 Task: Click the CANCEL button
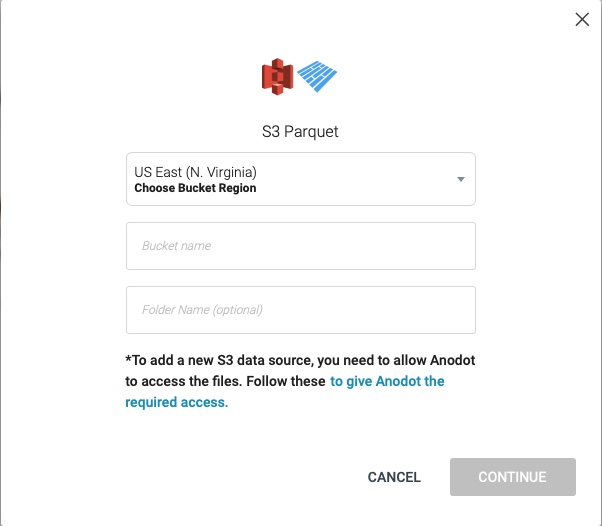[394, 477]
